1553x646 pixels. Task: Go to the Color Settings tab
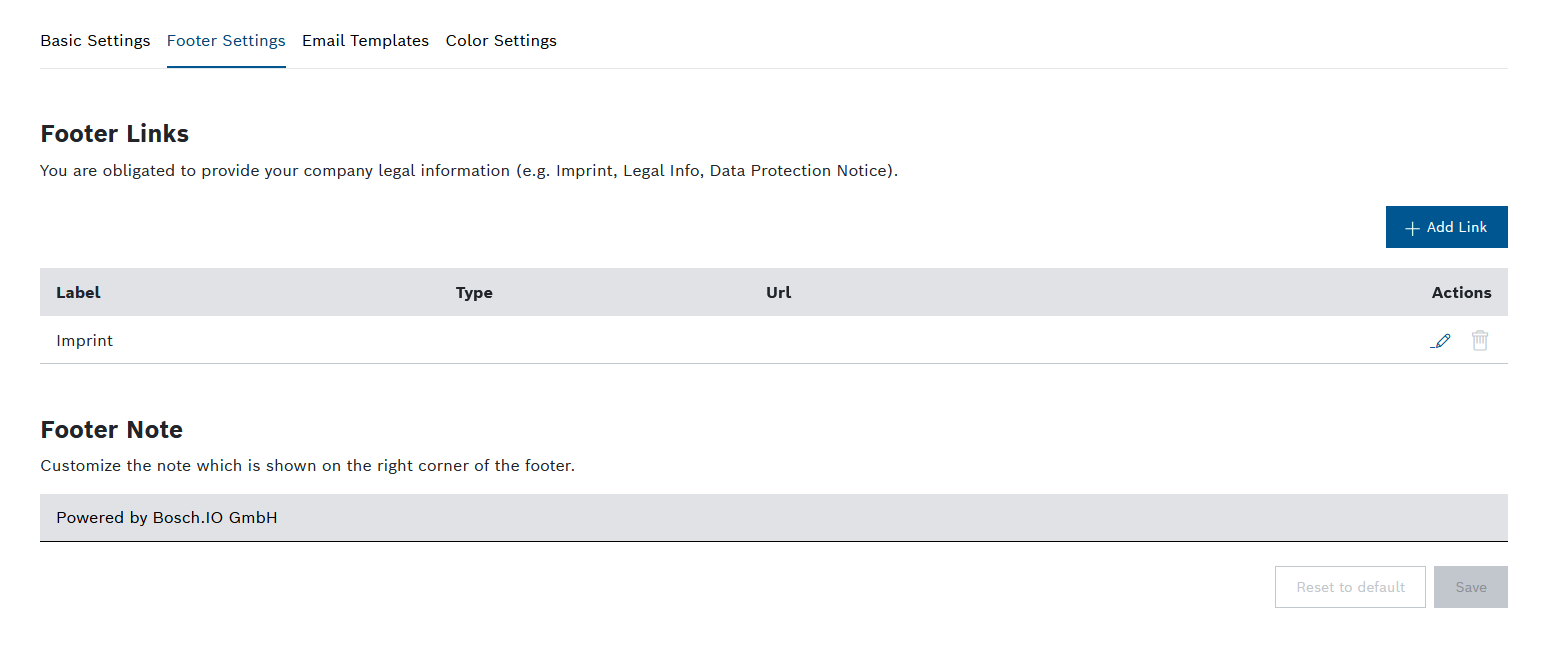tap(501, 41)
